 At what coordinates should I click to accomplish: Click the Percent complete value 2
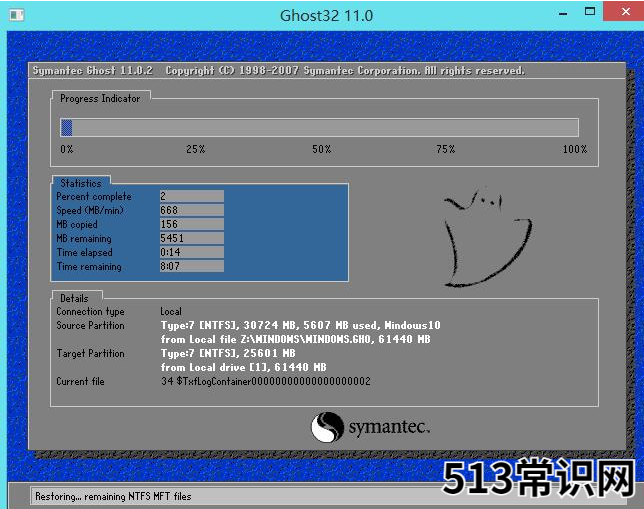[192, 196]
